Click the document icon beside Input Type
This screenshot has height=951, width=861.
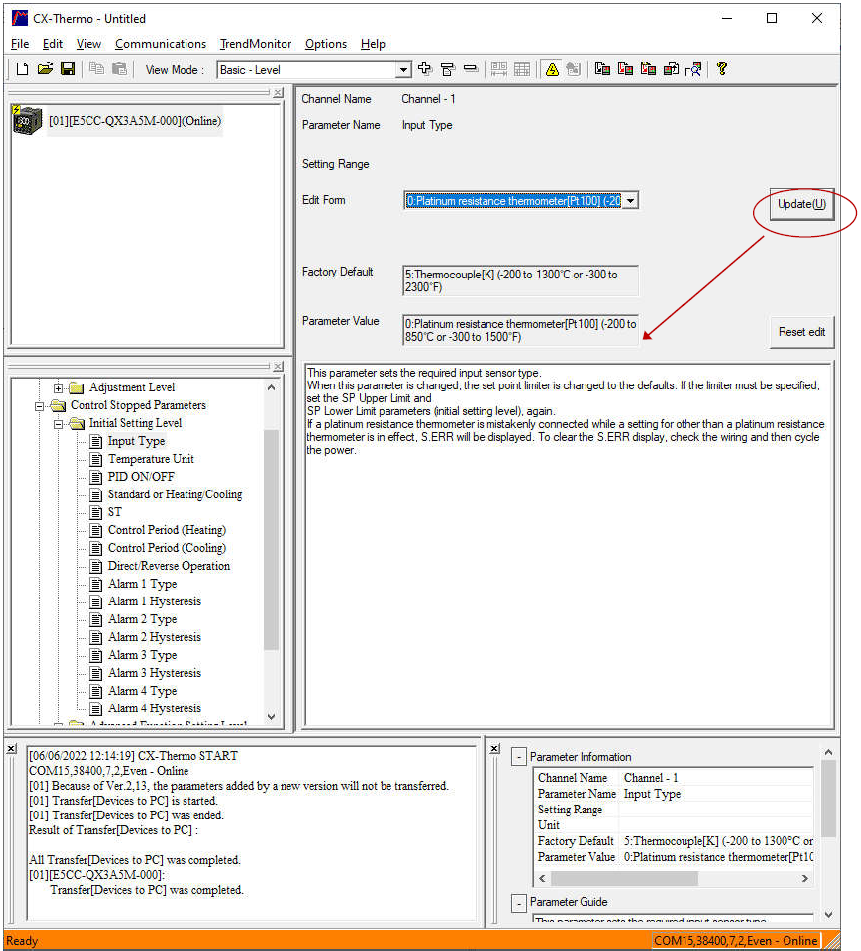tap(96, 441)
